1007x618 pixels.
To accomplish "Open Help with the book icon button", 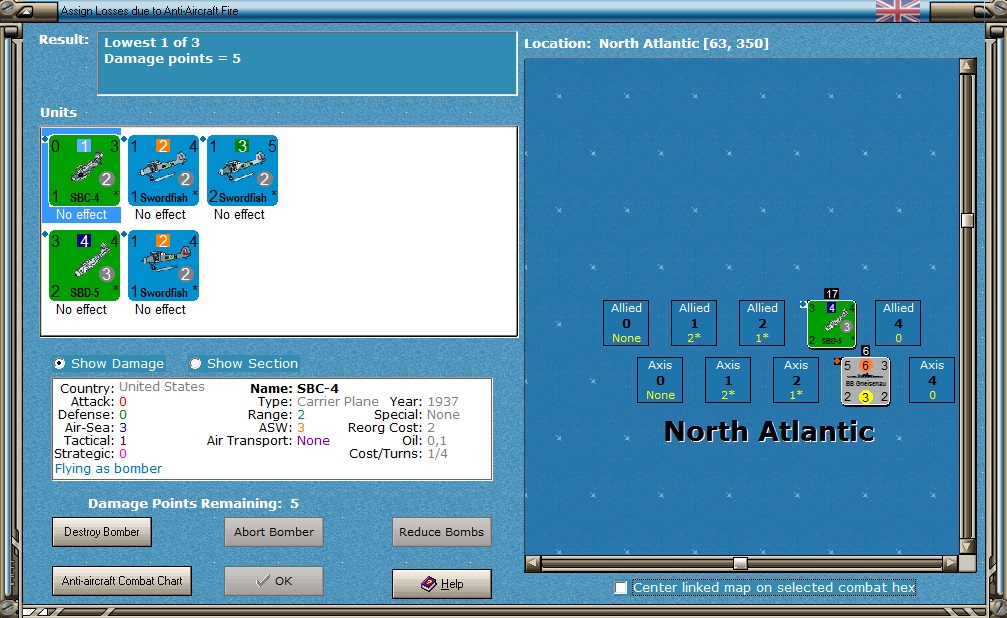I will pos(442,584).
